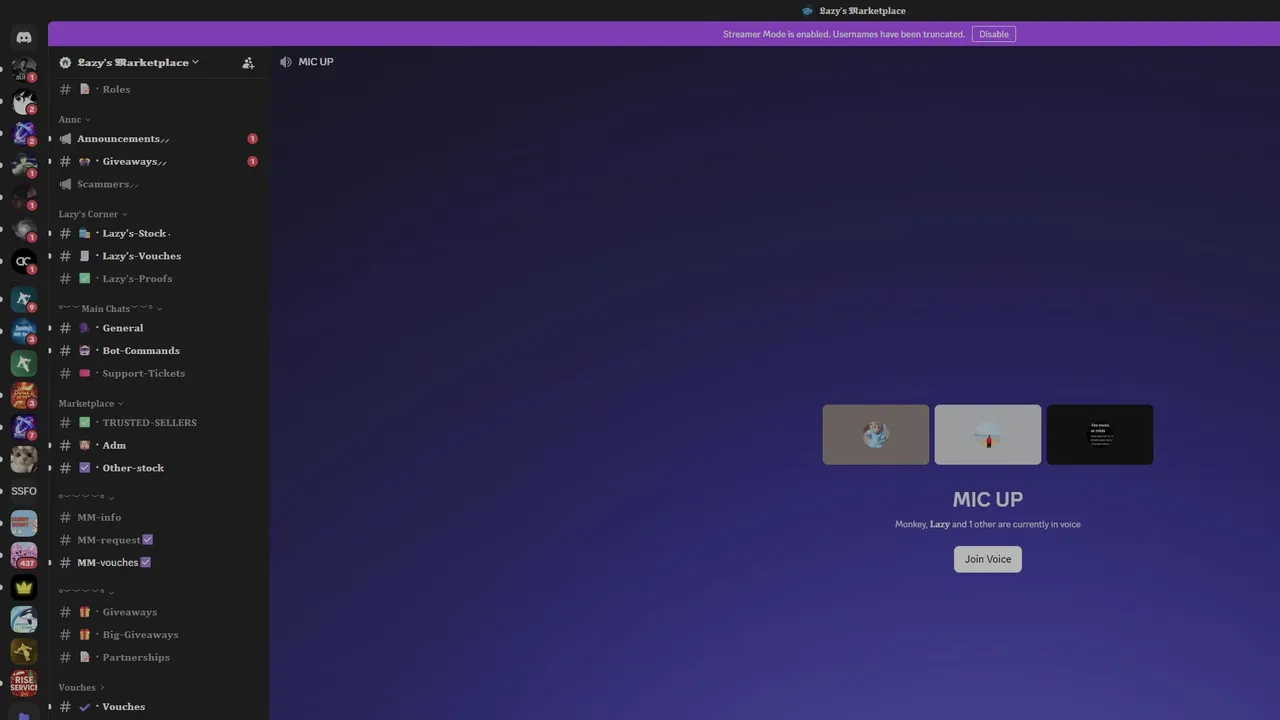Click the speaker icon beside MIC UP header

click(x=286, y=62)
